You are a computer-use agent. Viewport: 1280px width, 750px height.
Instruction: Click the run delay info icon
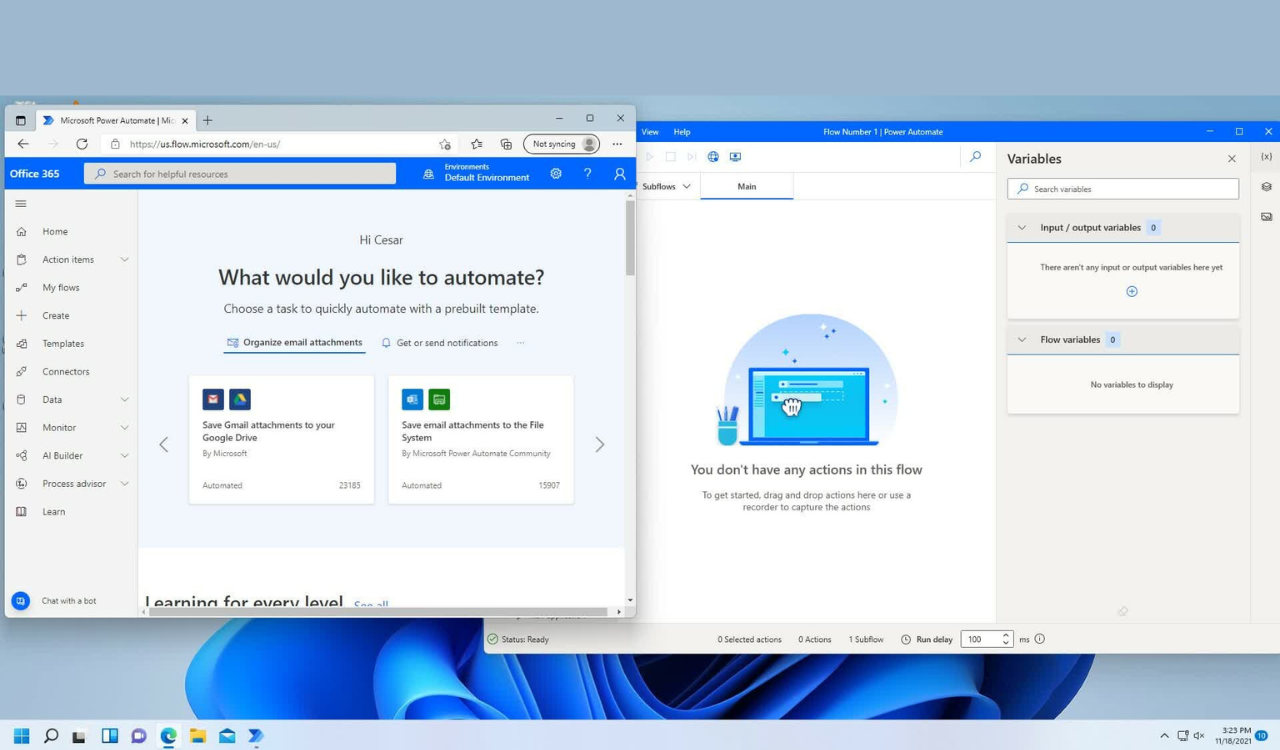[x=1040, y=639]
